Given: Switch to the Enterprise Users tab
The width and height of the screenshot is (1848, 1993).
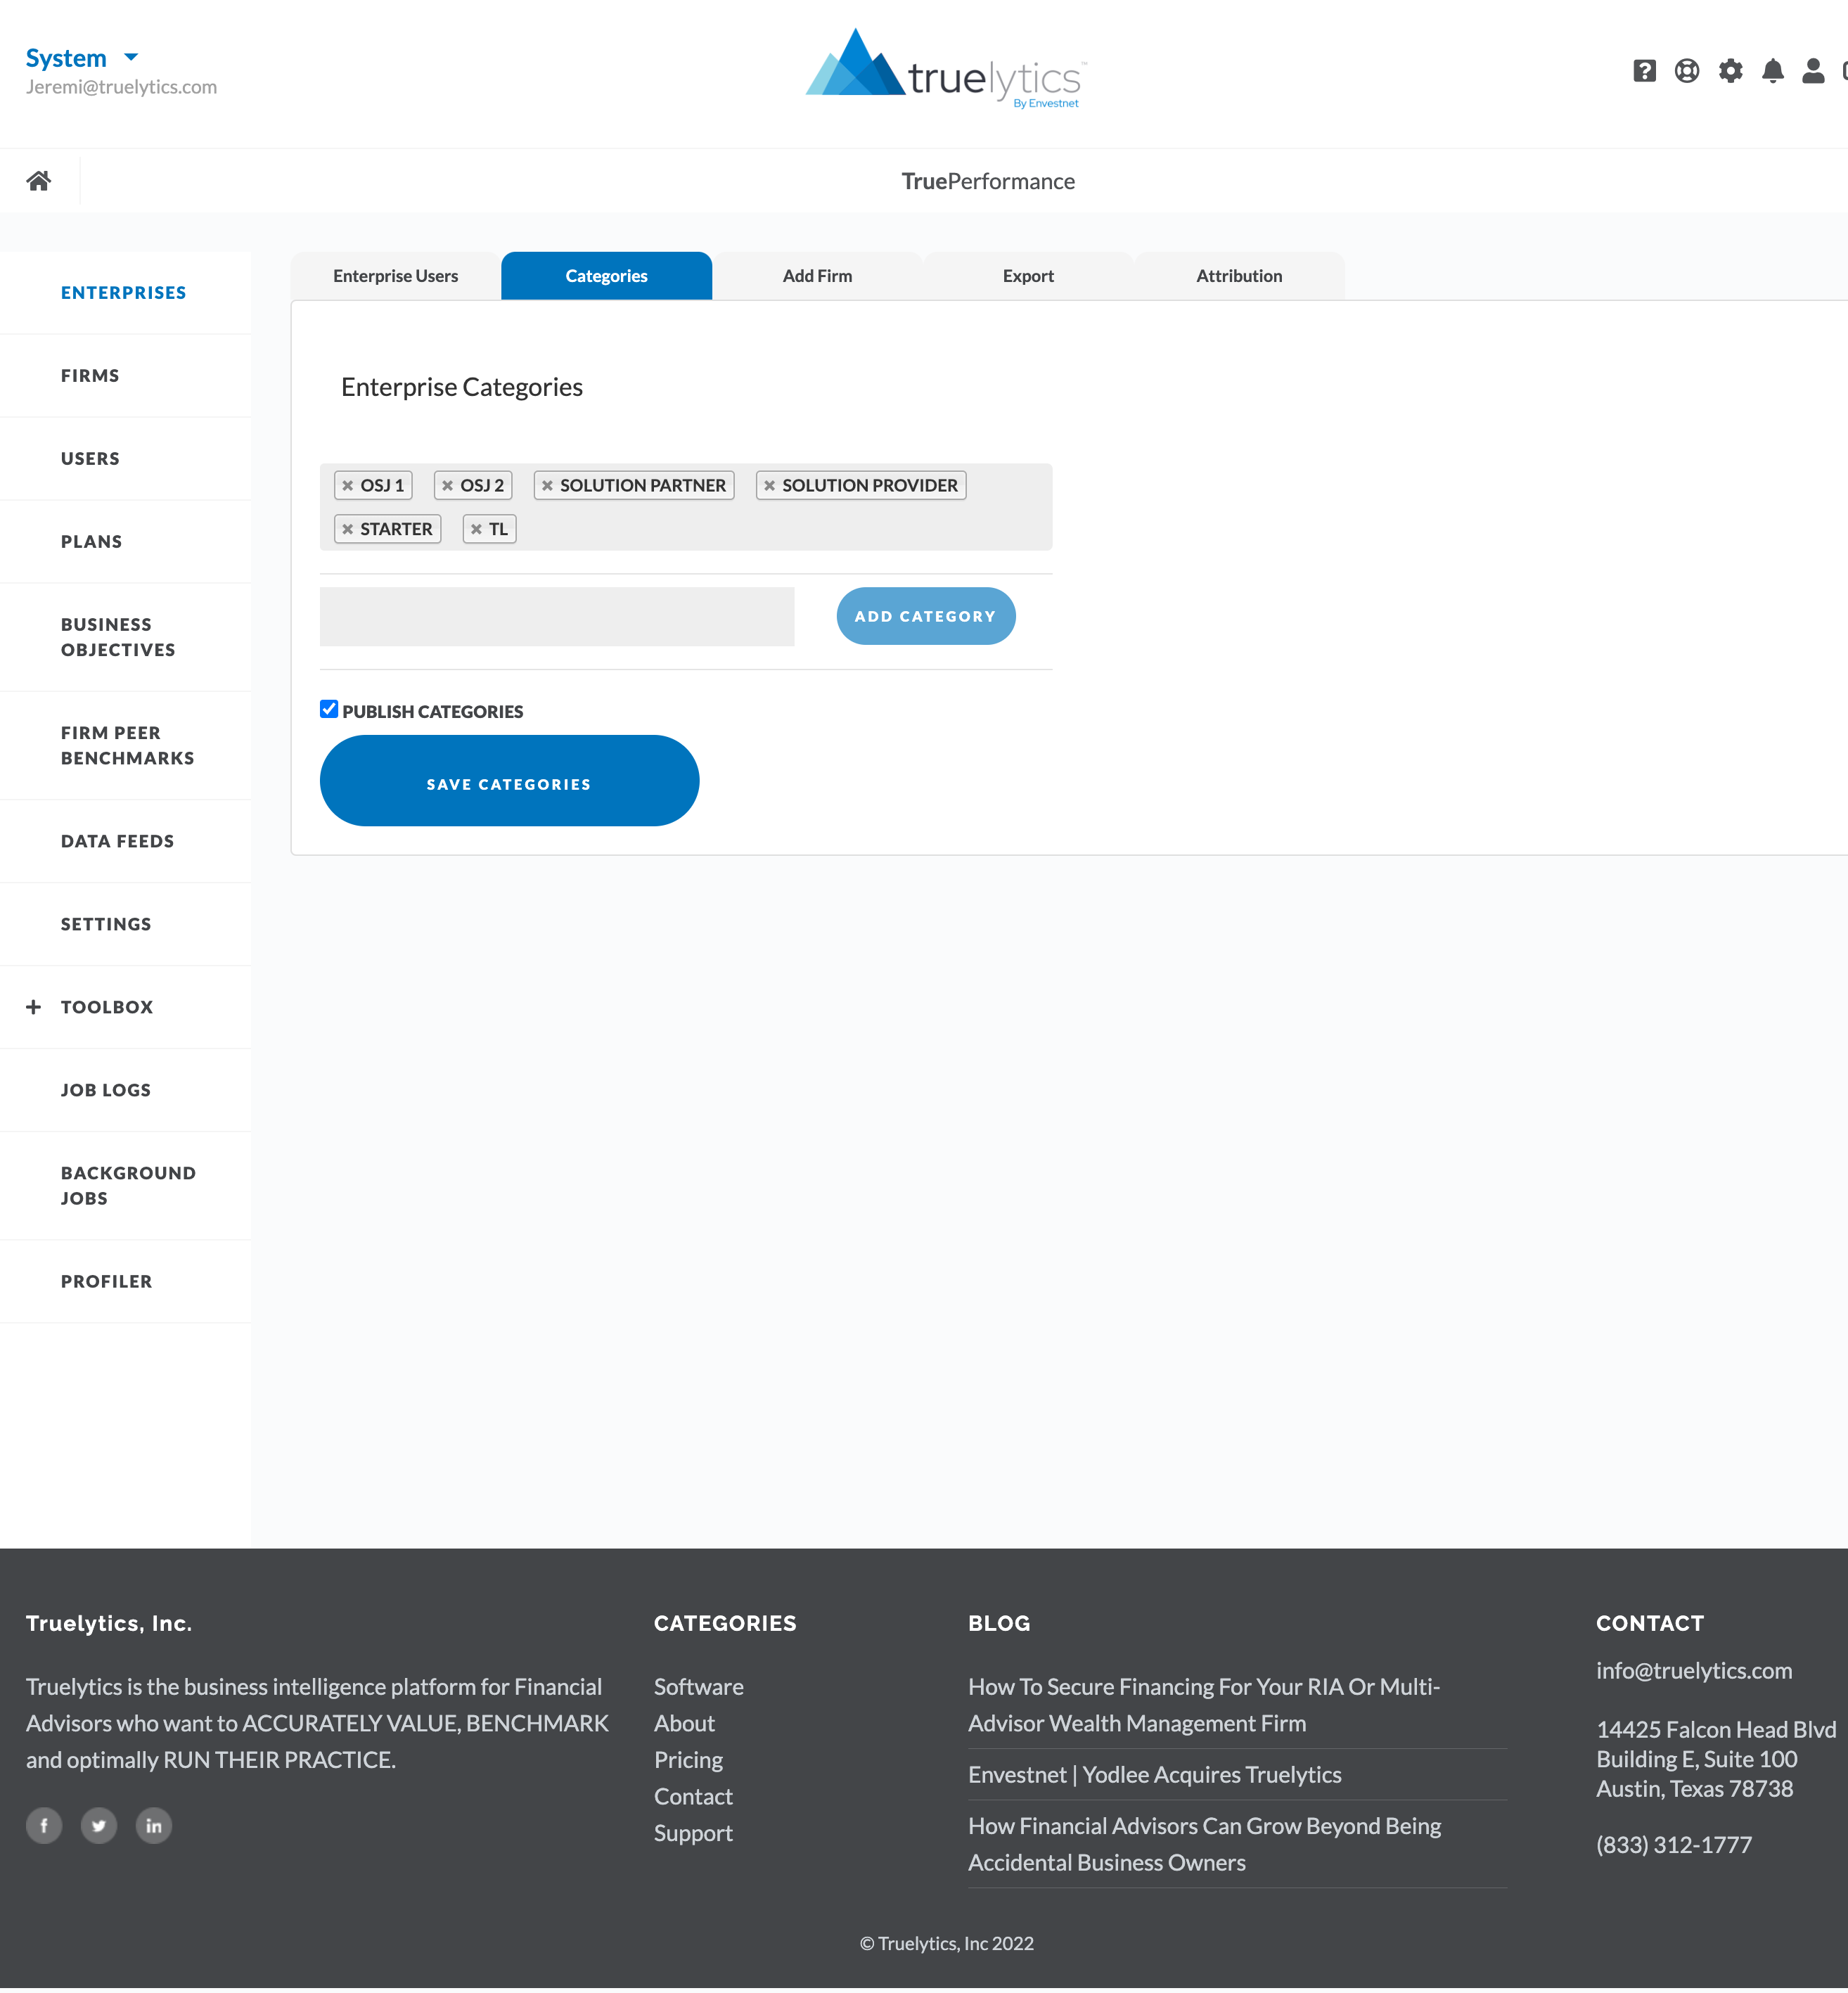Looking at the screenshot, I should [x=396, y=276].
